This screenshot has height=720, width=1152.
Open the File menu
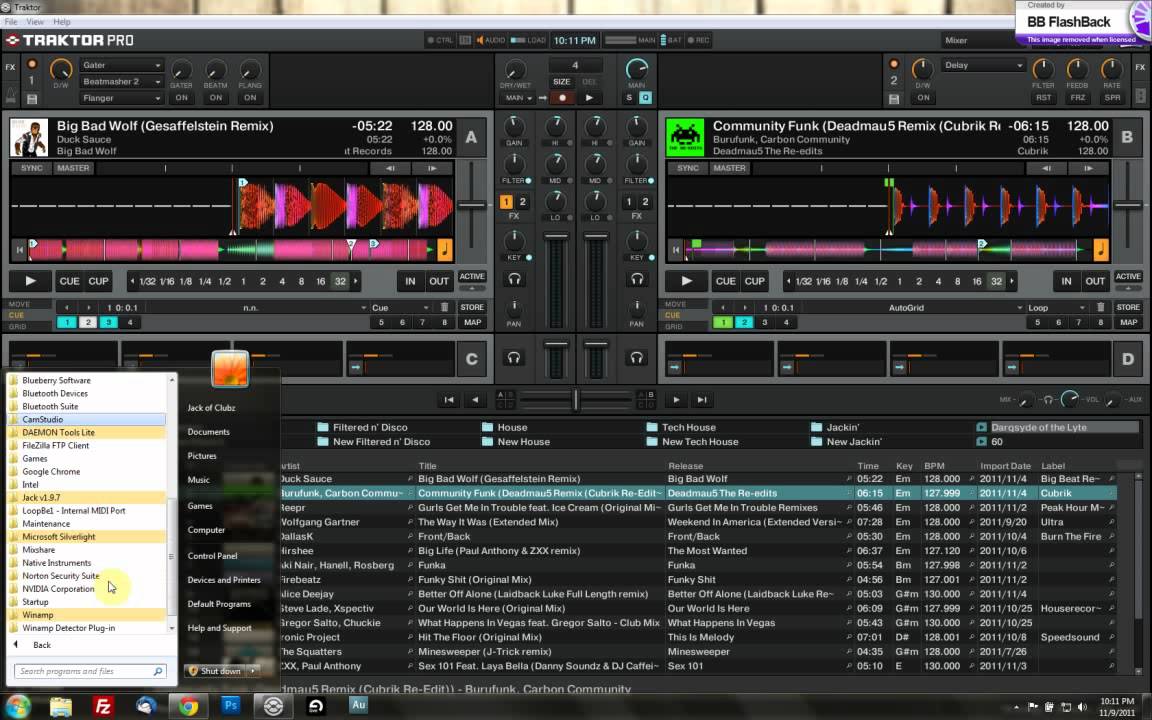click(11, 22)
